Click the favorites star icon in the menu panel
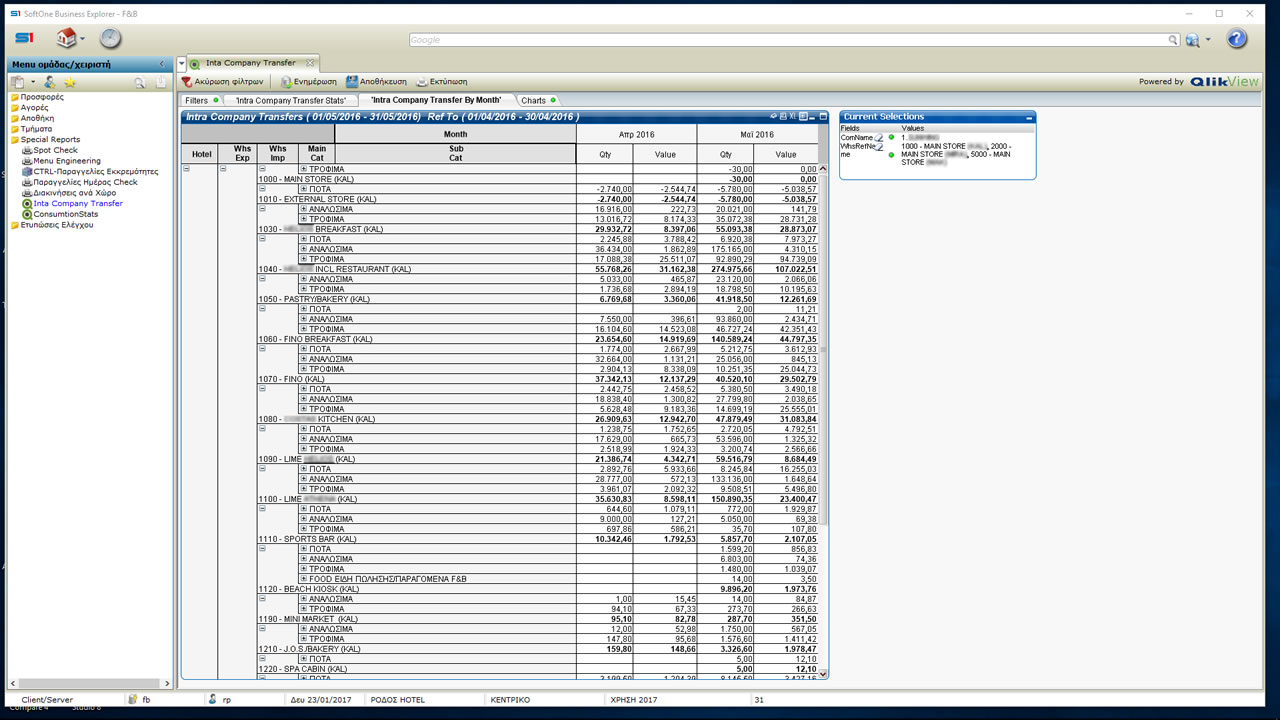Screen dimensions: 1280x720 (70, 82)
